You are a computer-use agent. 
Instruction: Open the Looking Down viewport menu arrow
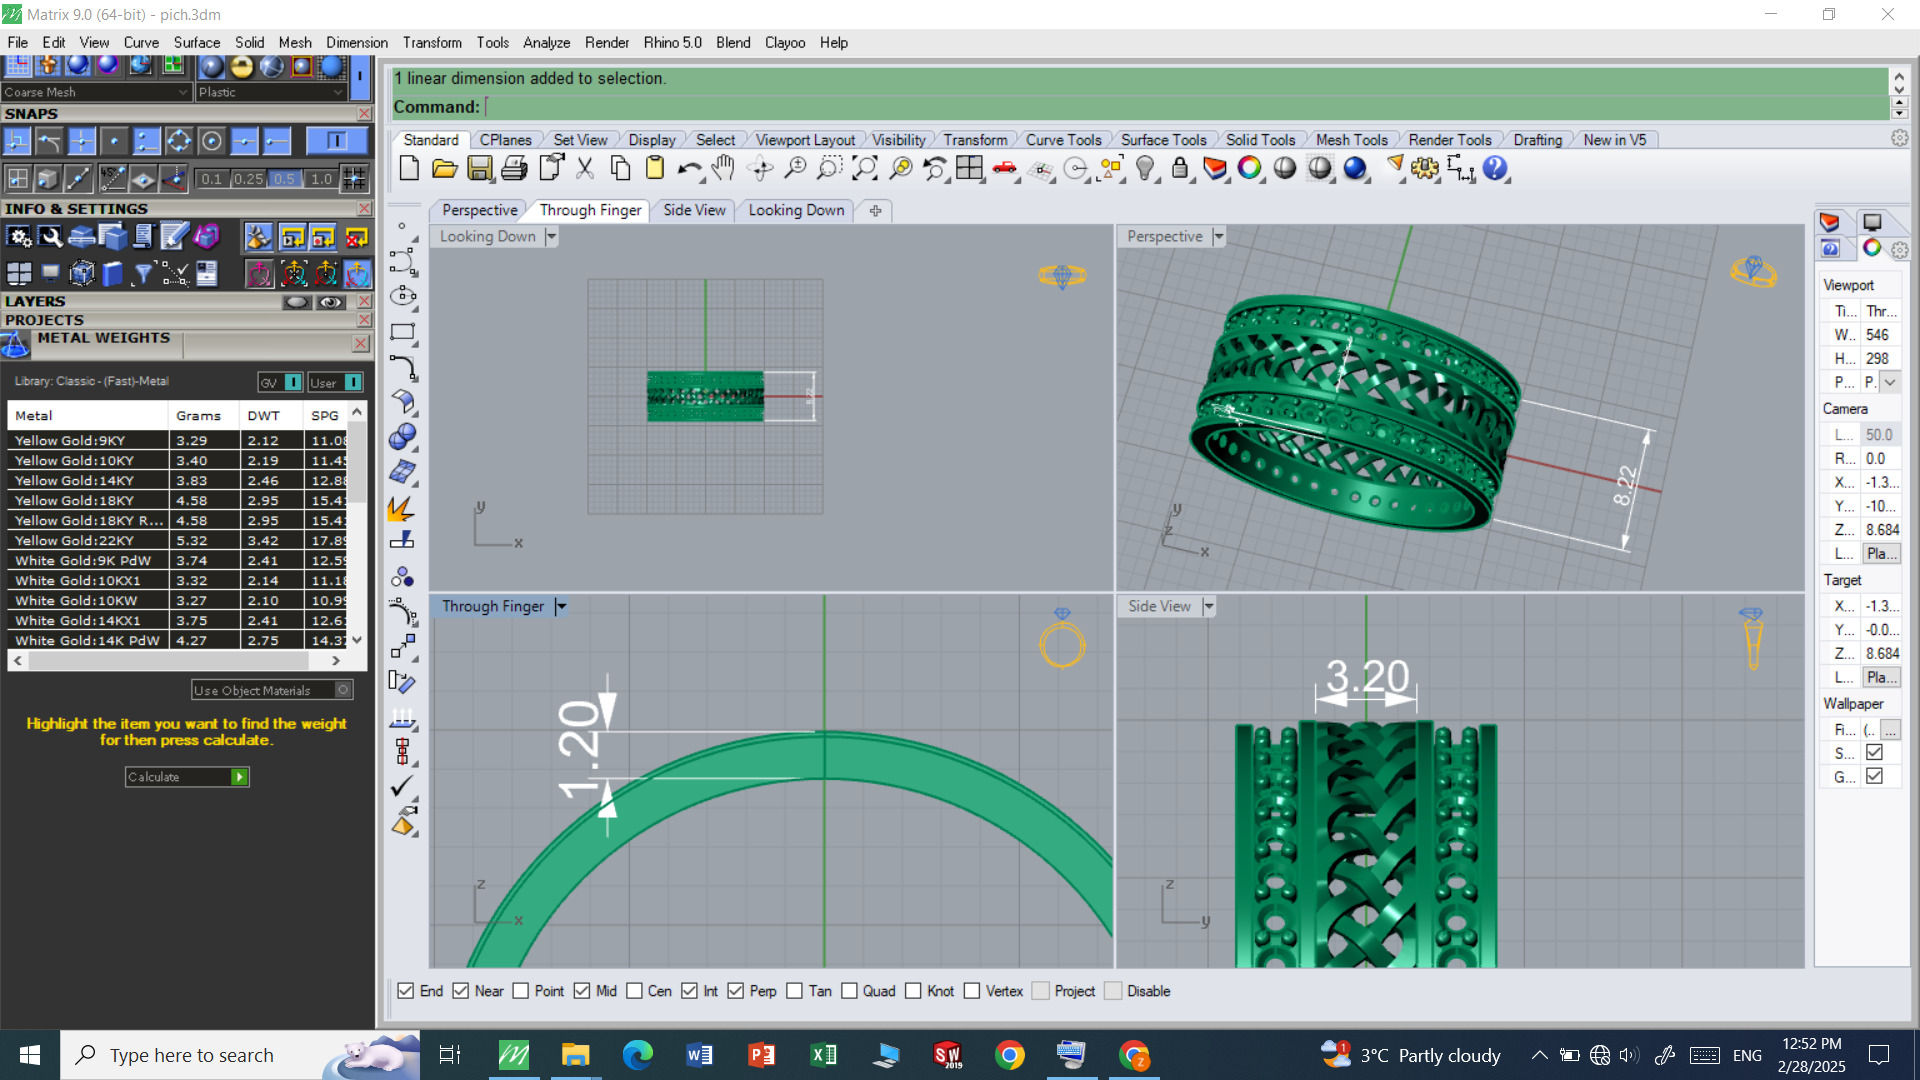(551, 237)
